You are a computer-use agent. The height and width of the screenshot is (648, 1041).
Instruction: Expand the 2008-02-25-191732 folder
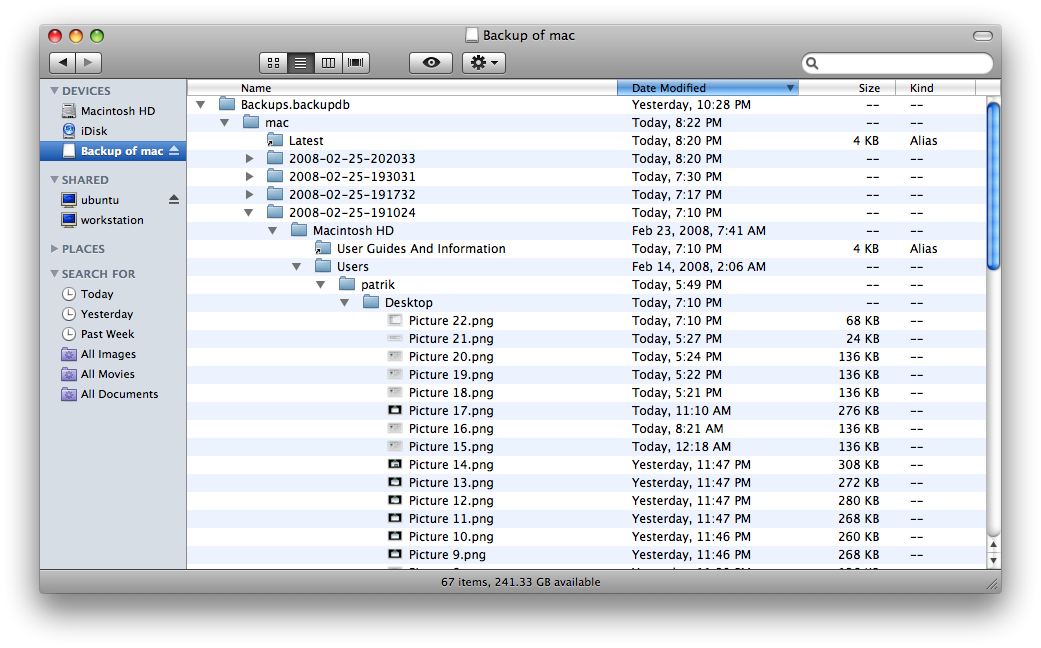[x=249, y=194]
